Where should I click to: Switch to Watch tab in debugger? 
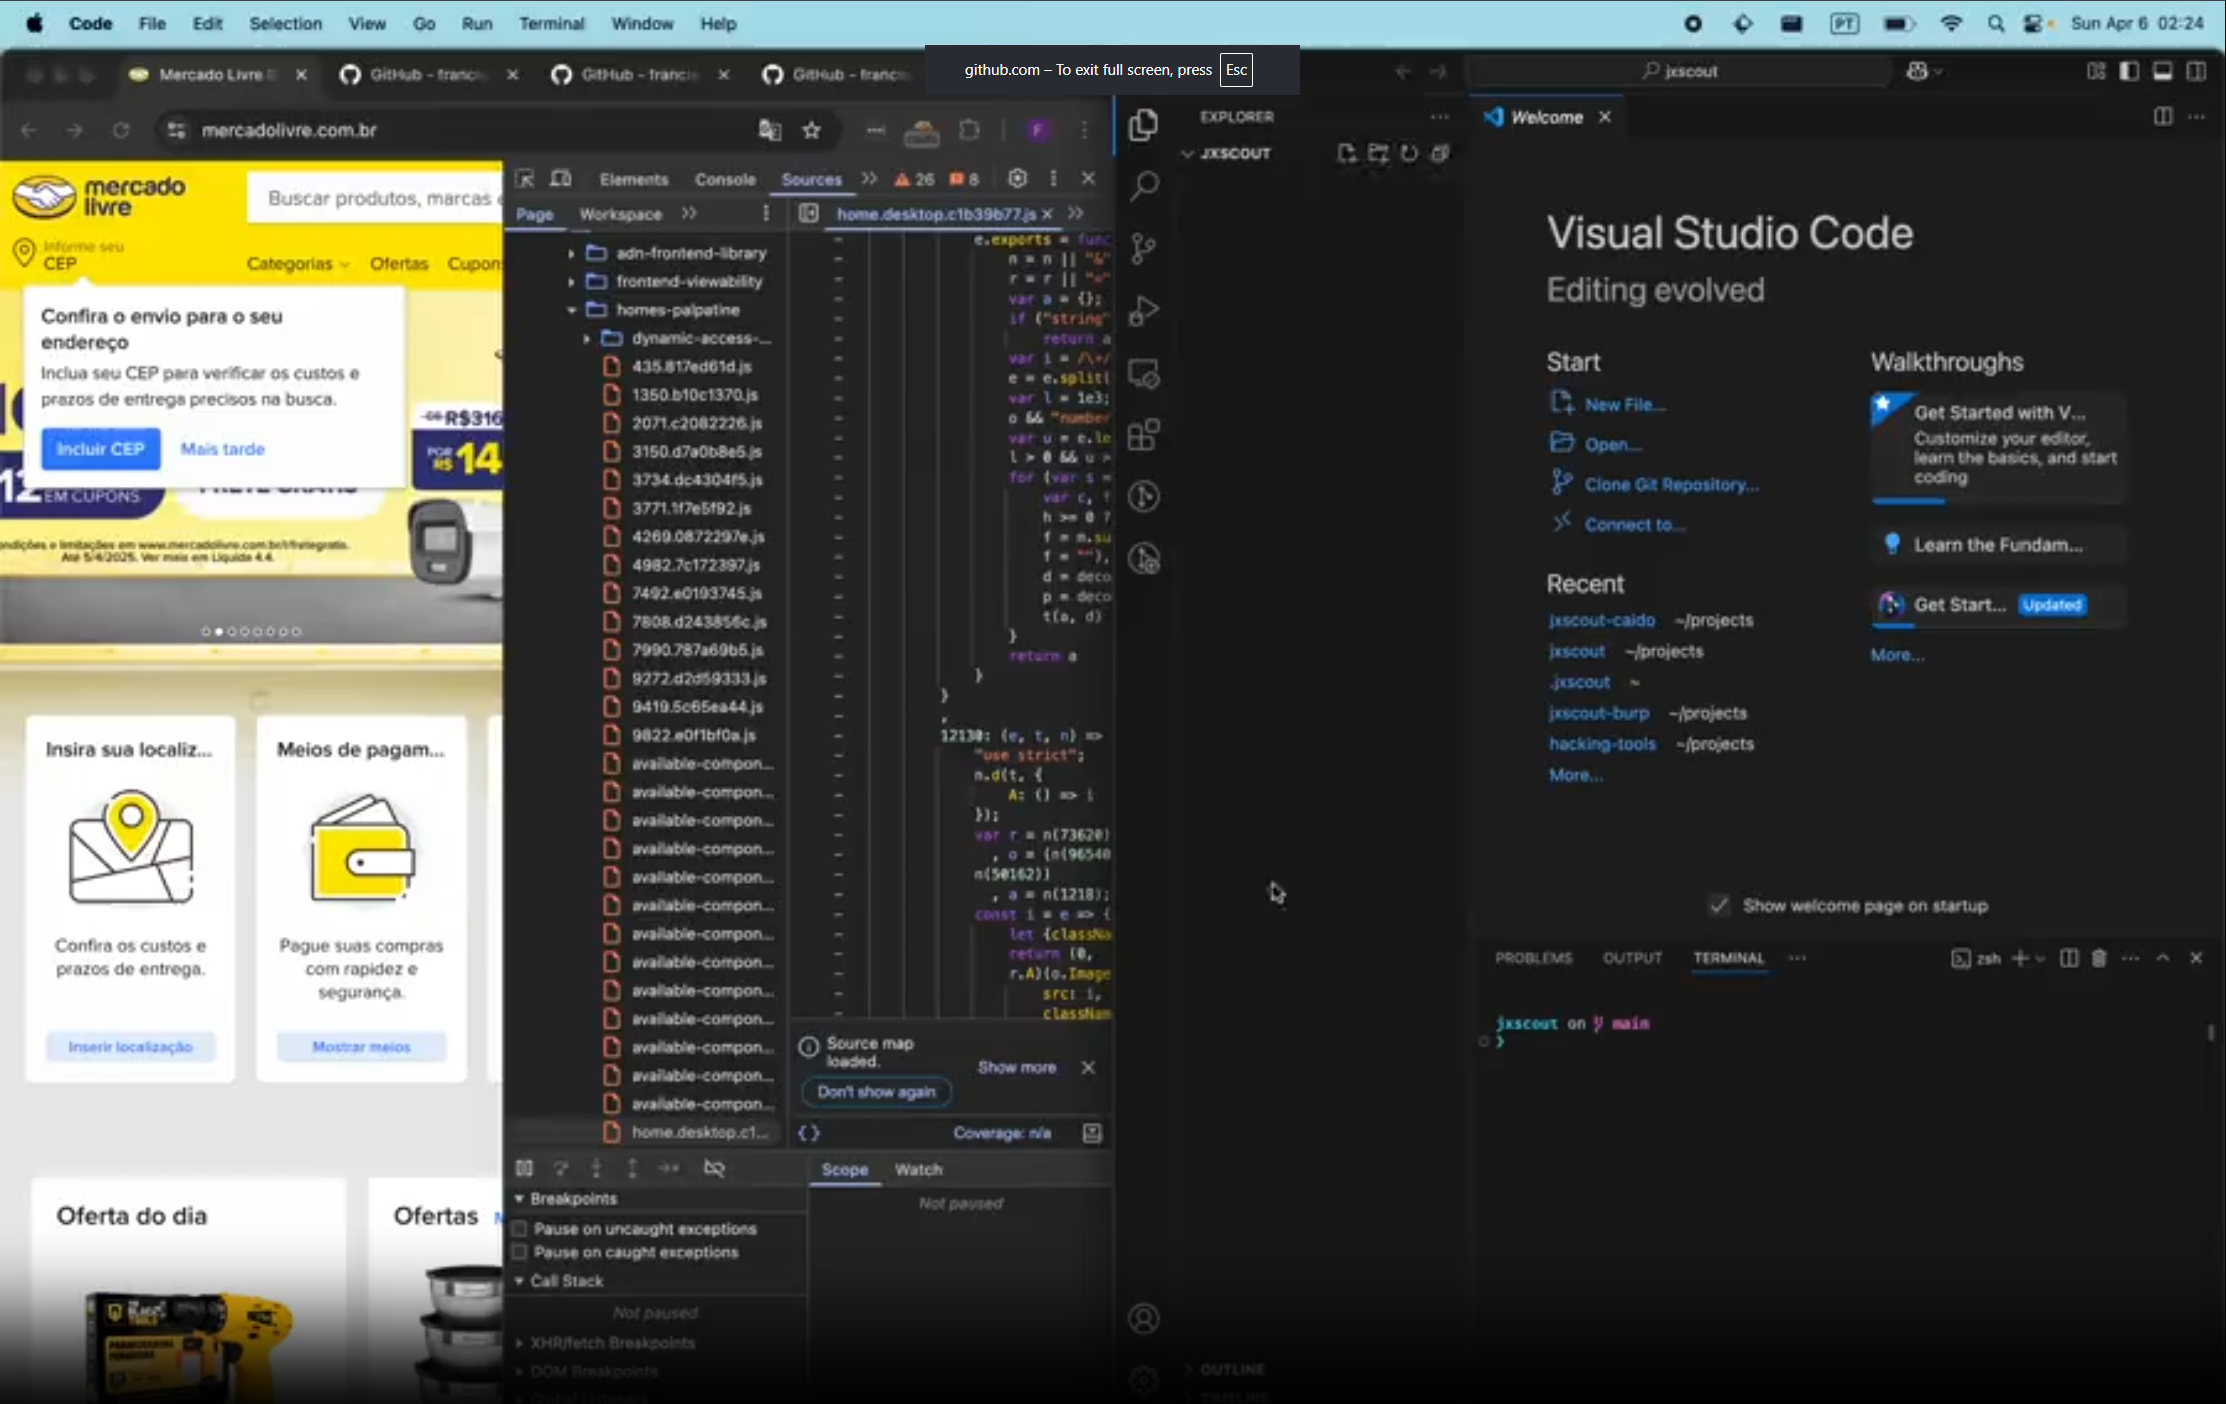pyautogui.click(x=918, y=1169)
